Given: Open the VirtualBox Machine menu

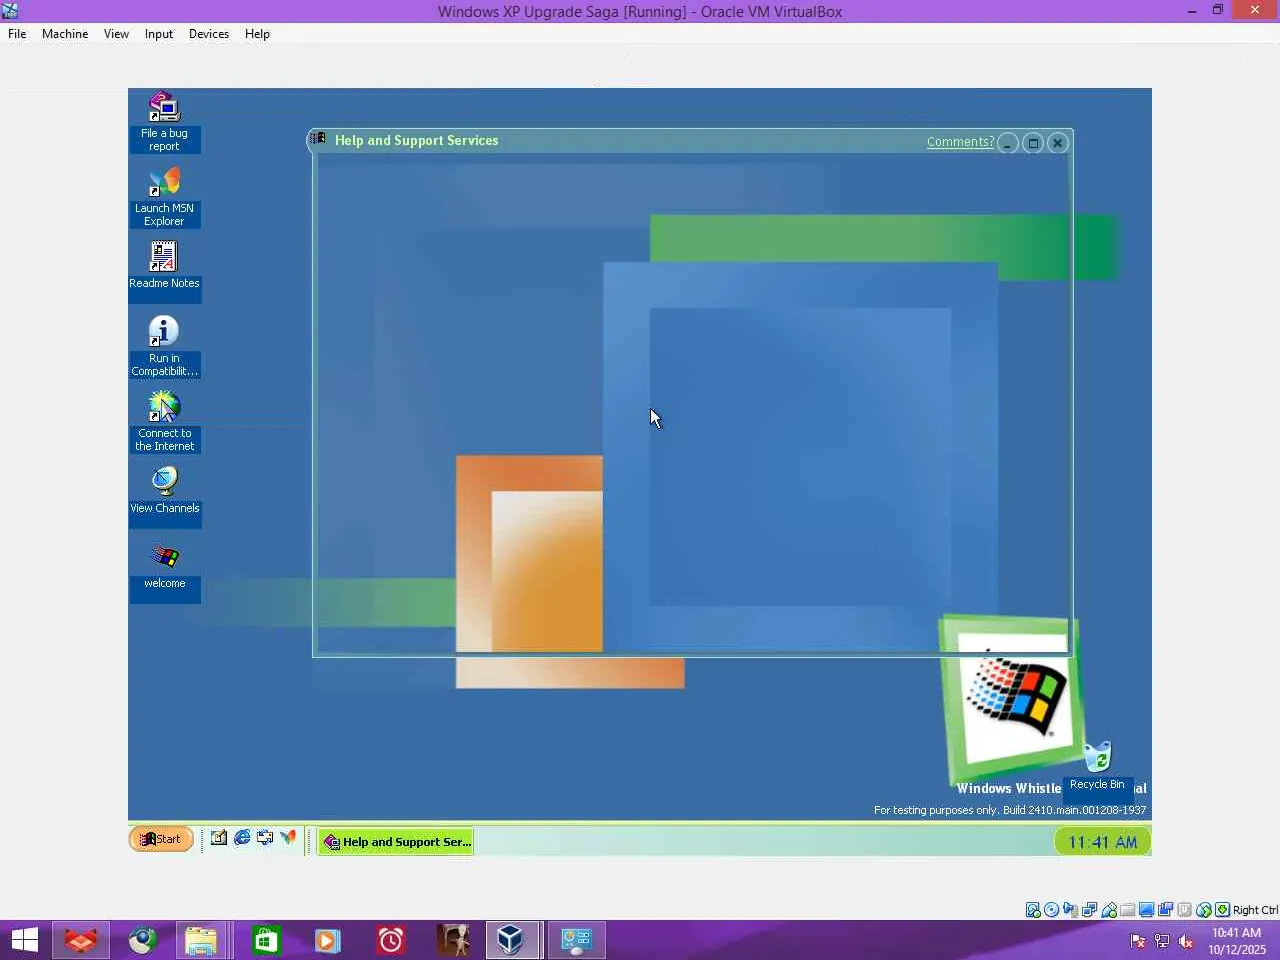Looking at the screenshot, I should click(65, 34).
